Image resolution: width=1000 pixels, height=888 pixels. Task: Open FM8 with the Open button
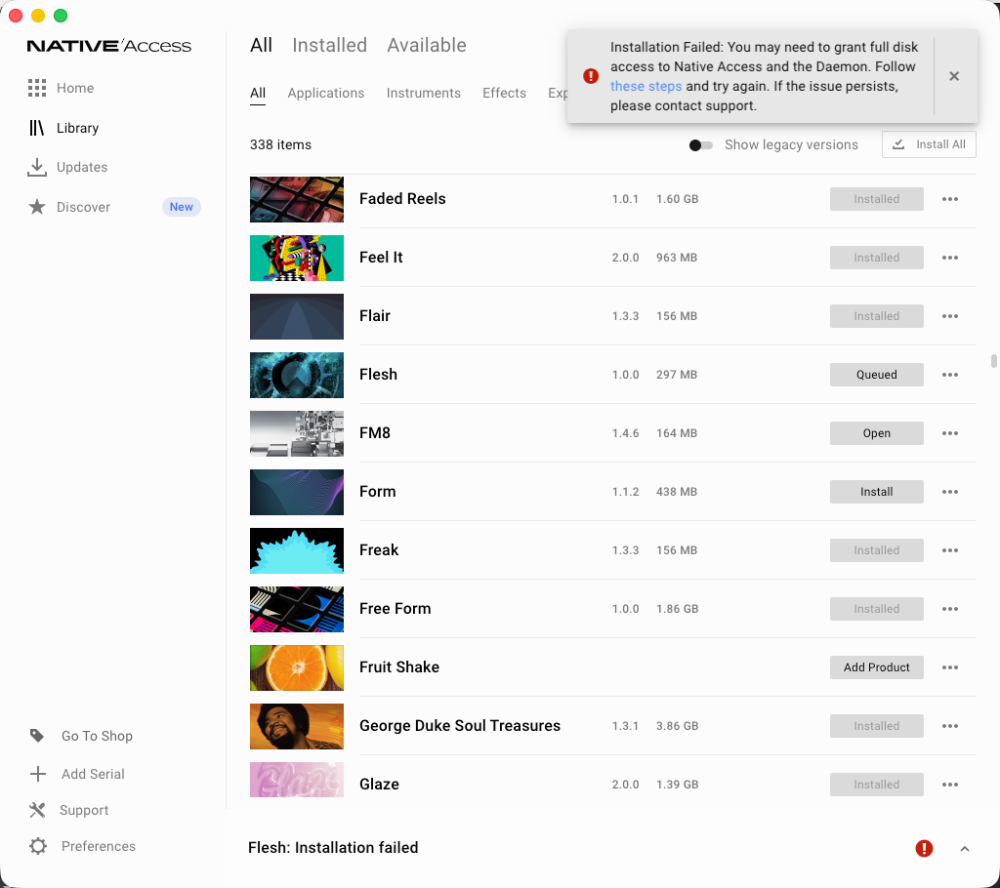point(876,433)
